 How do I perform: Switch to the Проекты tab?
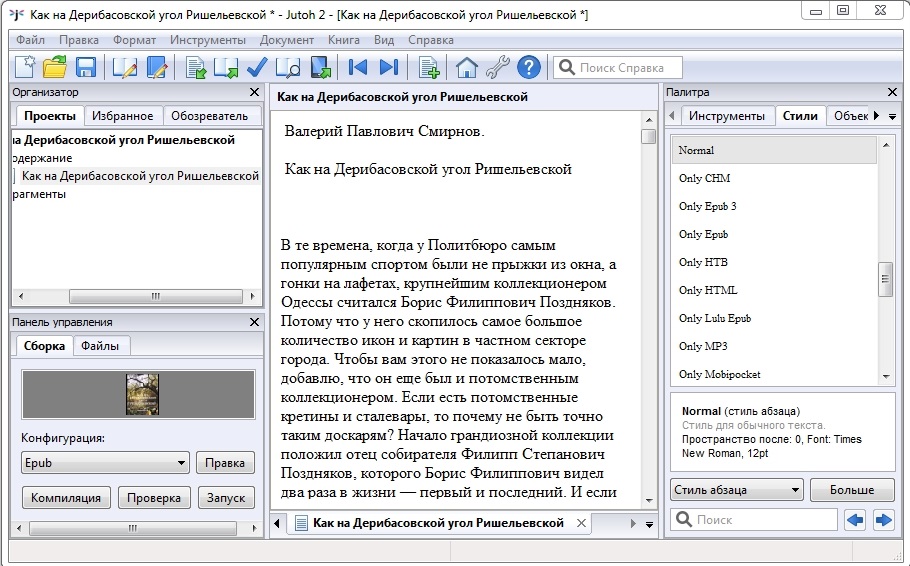pyautogui.click(x=50, y=116)
